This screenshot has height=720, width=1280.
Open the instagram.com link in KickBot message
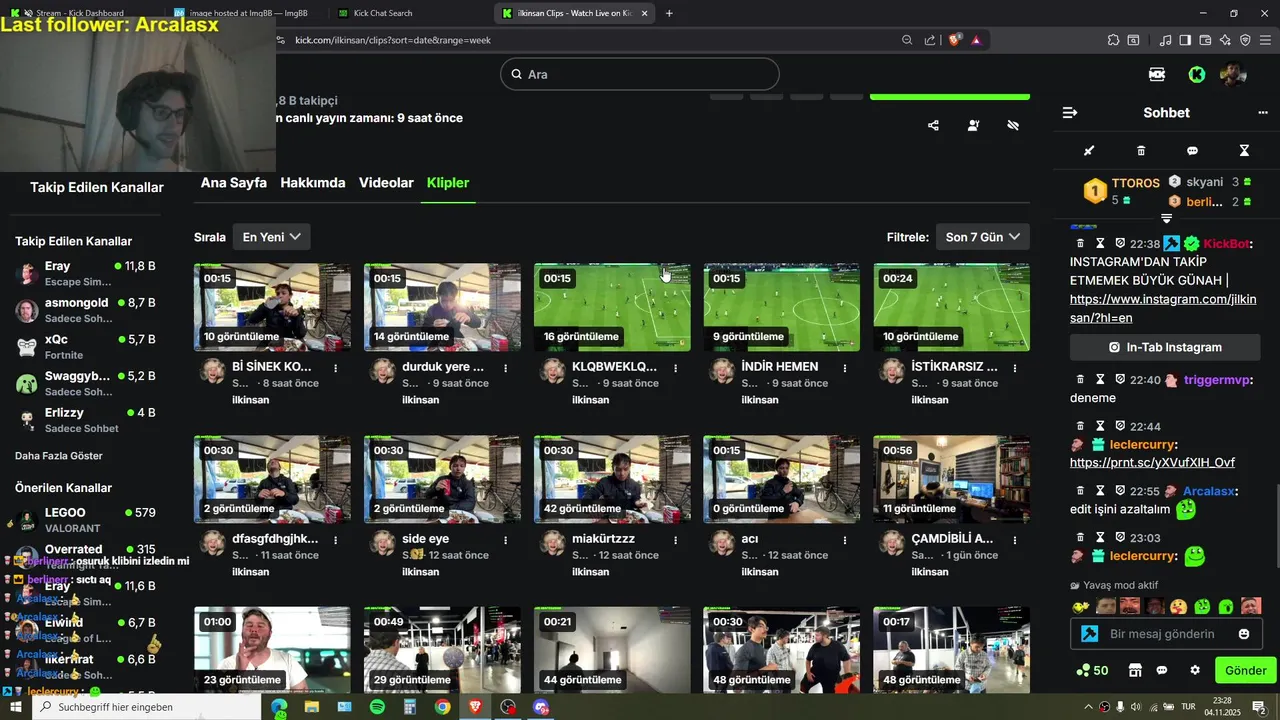click(1163, 308)
